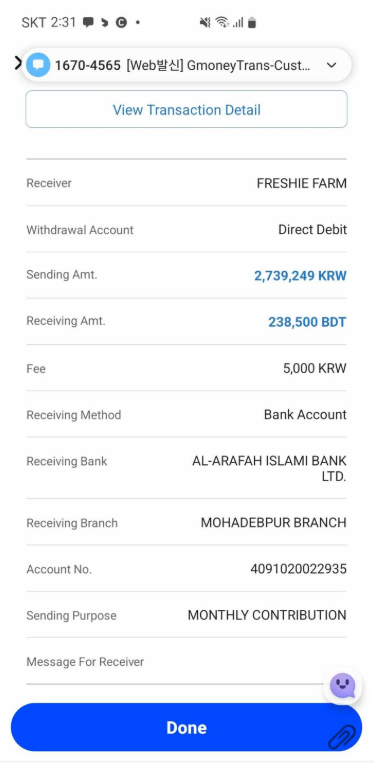The width and height of the screenshot is (374, 763).
Task: Tap the battery status icon
Action: 252,22
